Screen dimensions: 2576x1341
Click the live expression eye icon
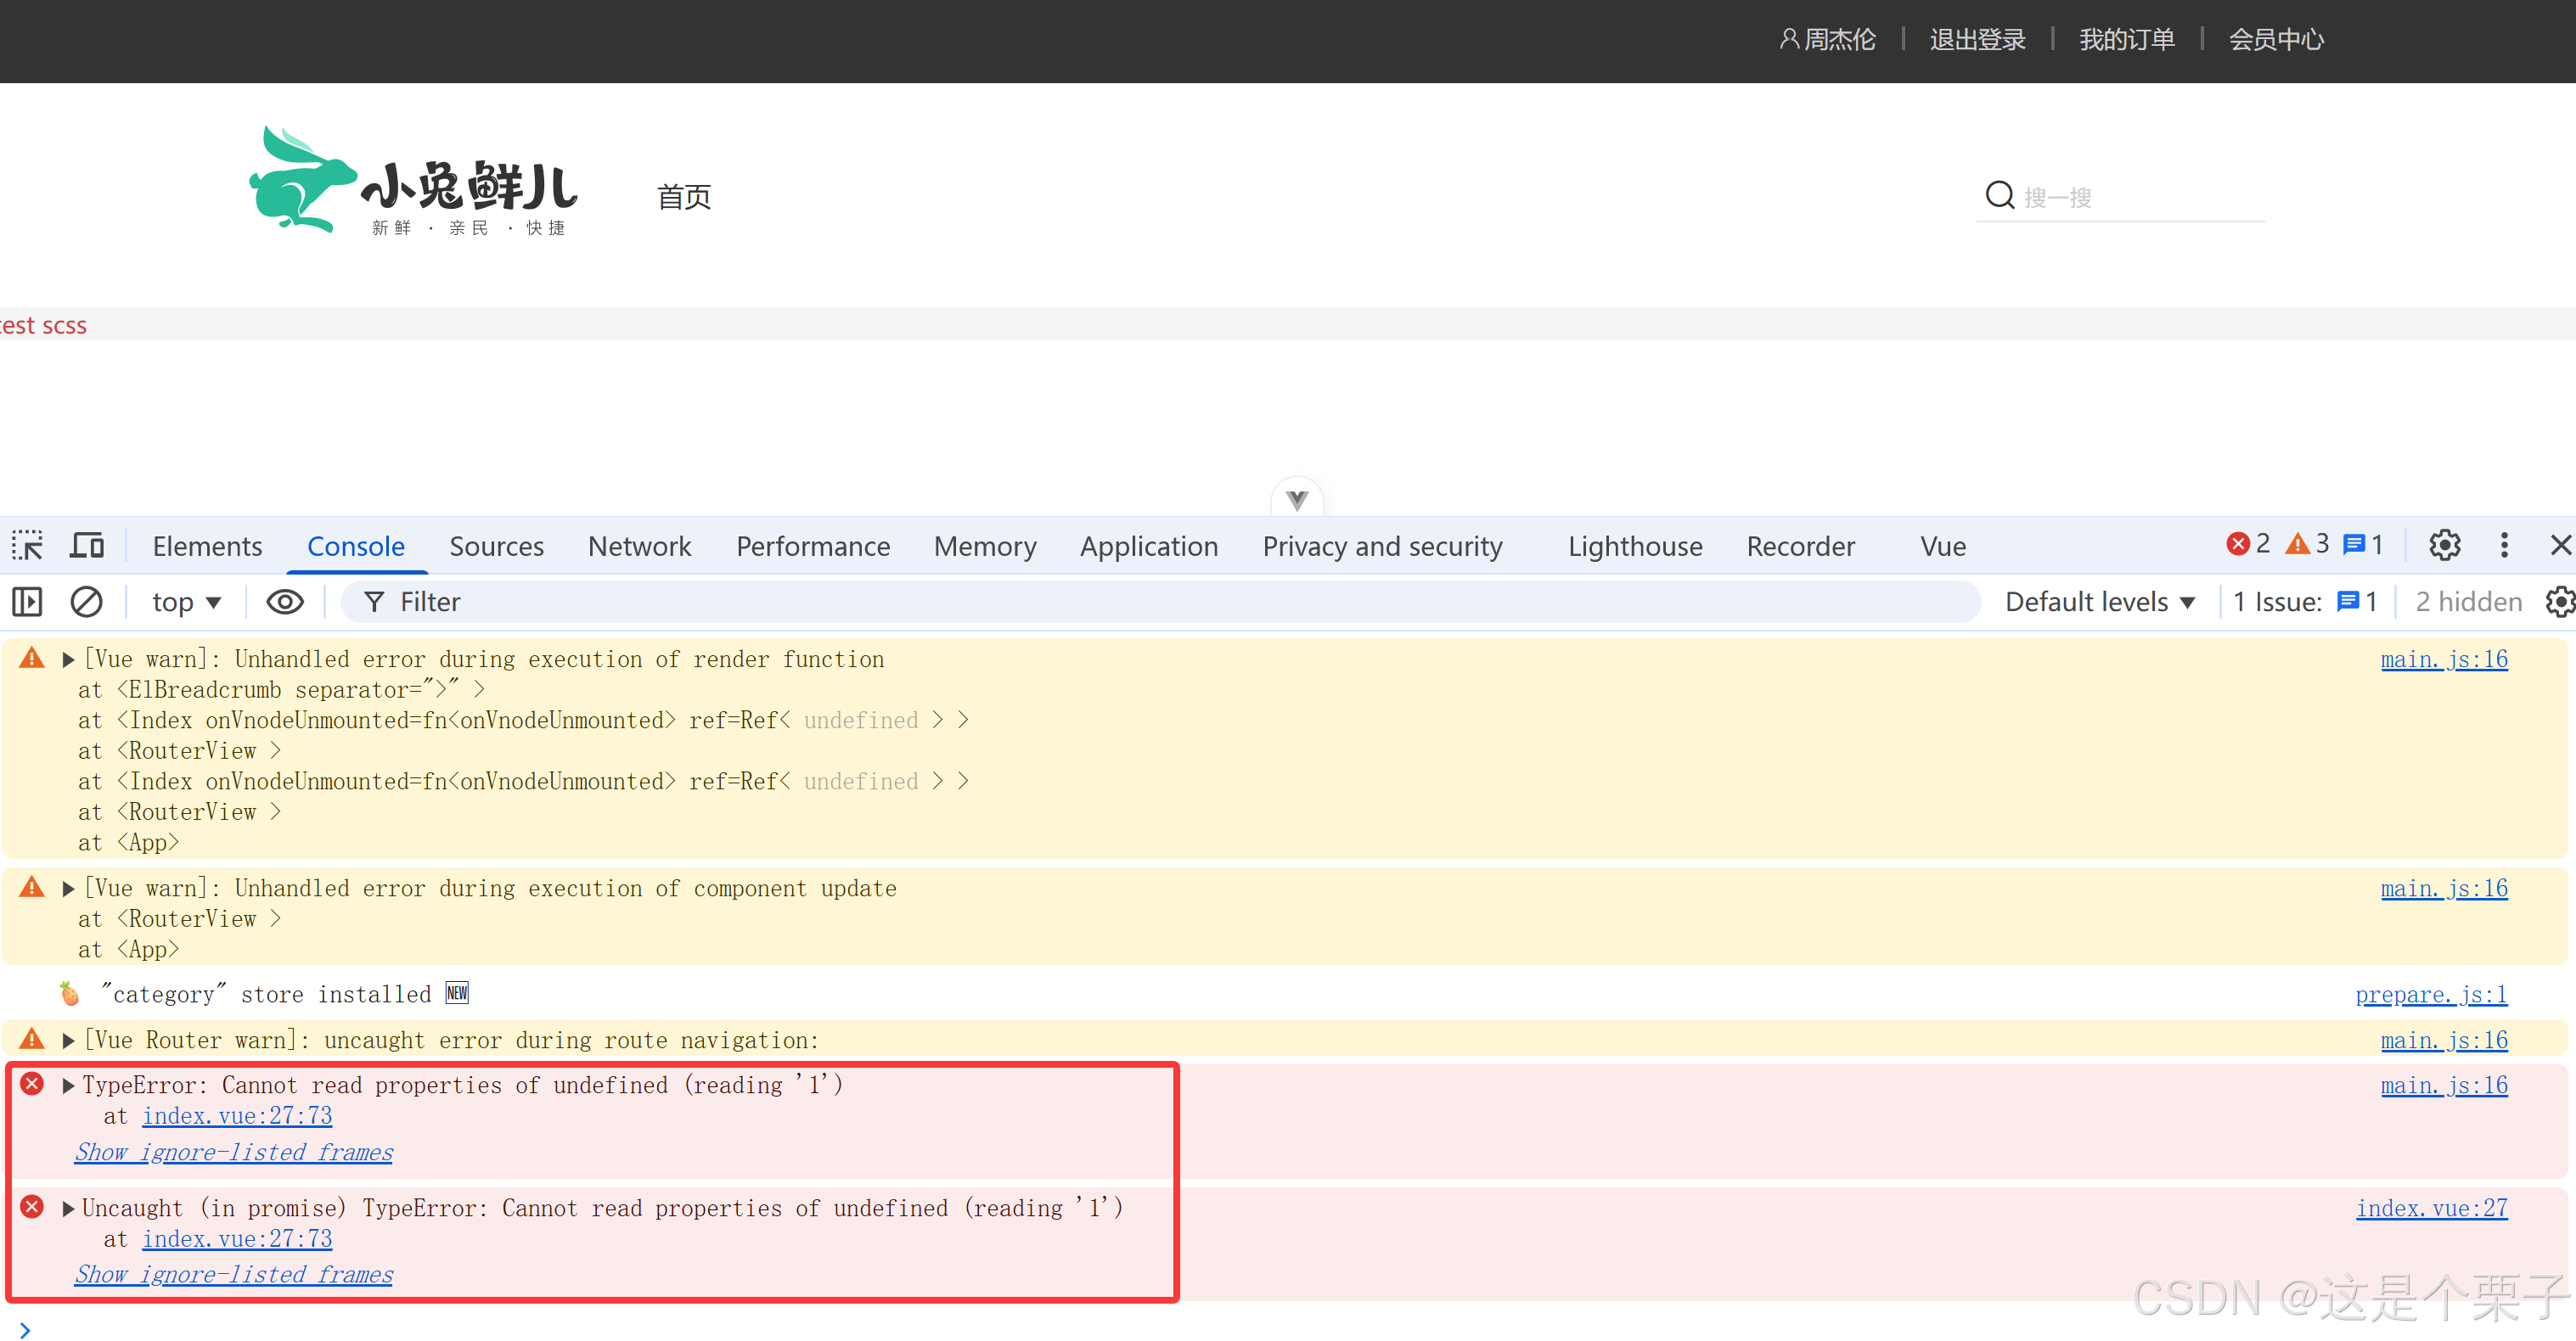click(x=285, y=602)
